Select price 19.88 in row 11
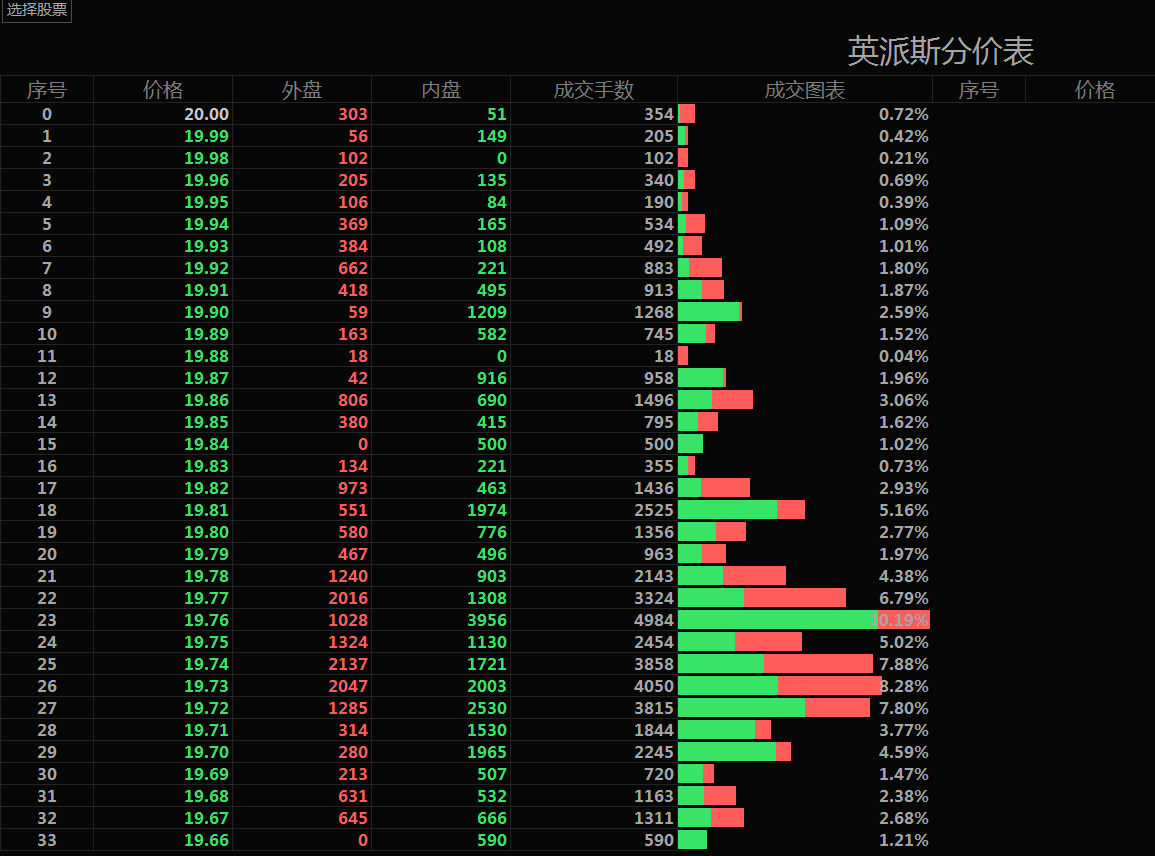The height and width of the screenshot is (856, 1155). (x=206, y=357)
